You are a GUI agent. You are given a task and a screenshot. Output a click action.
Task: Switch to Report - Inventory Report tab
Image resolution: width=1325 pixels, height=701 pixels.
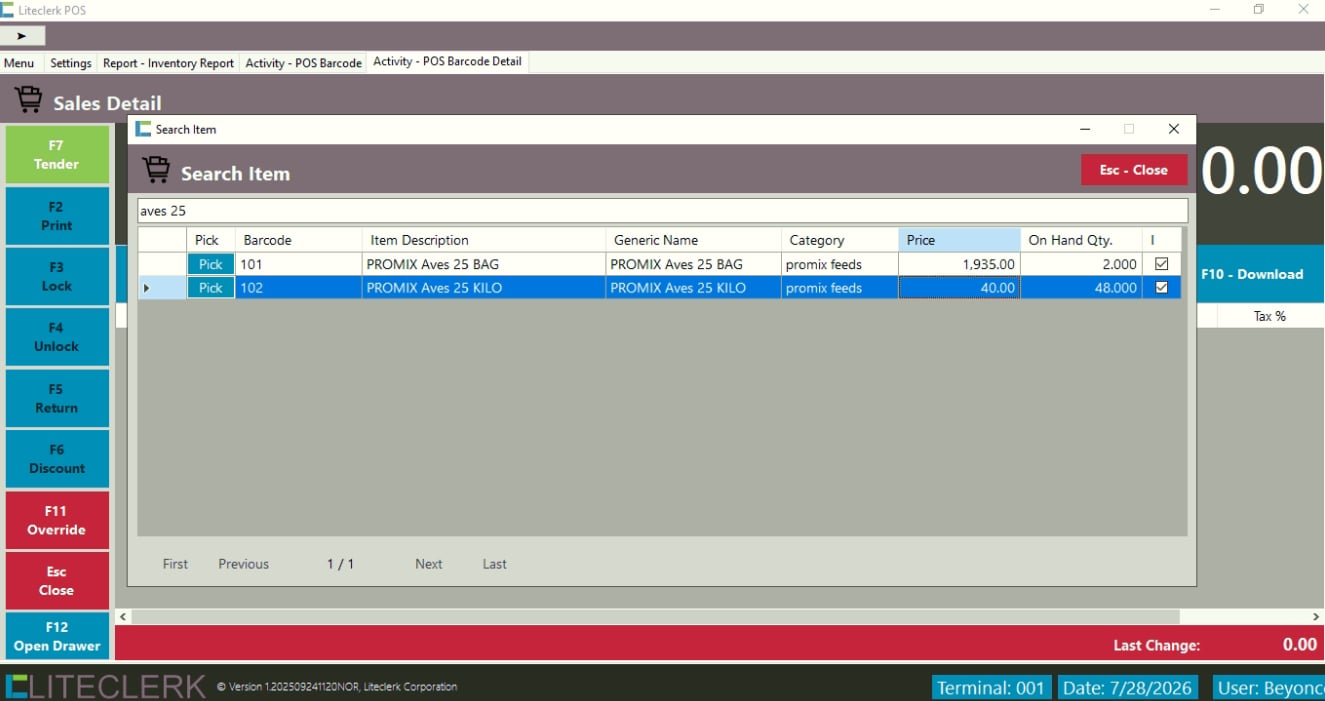[x=168, y=63]
